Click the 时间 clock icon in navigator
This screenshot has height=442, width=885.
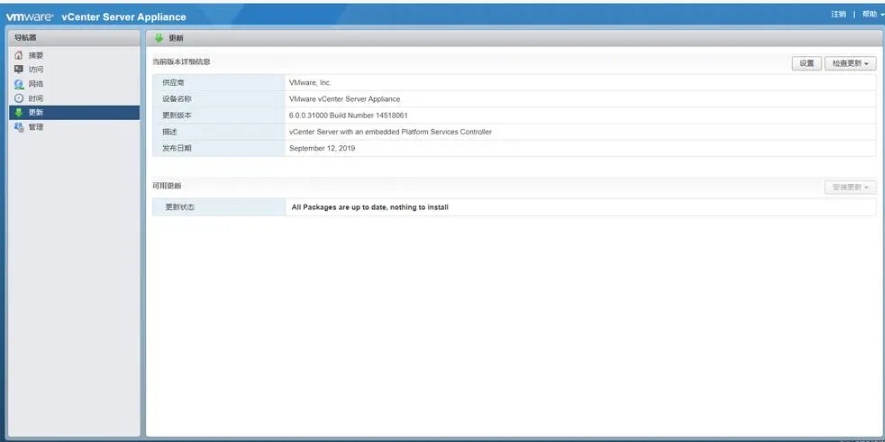point(19,98)
